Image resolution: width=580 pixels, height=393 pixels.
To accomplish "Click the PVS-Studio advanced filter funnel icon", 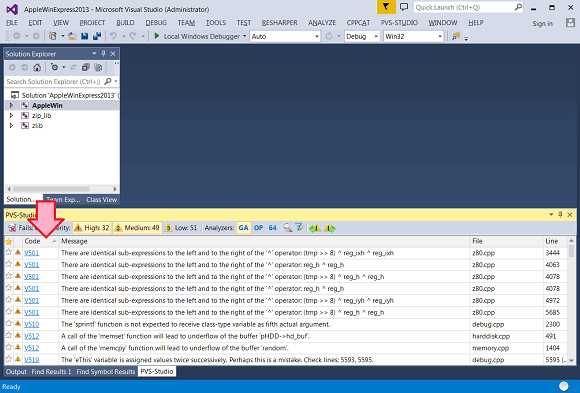I will pos(299,228).
